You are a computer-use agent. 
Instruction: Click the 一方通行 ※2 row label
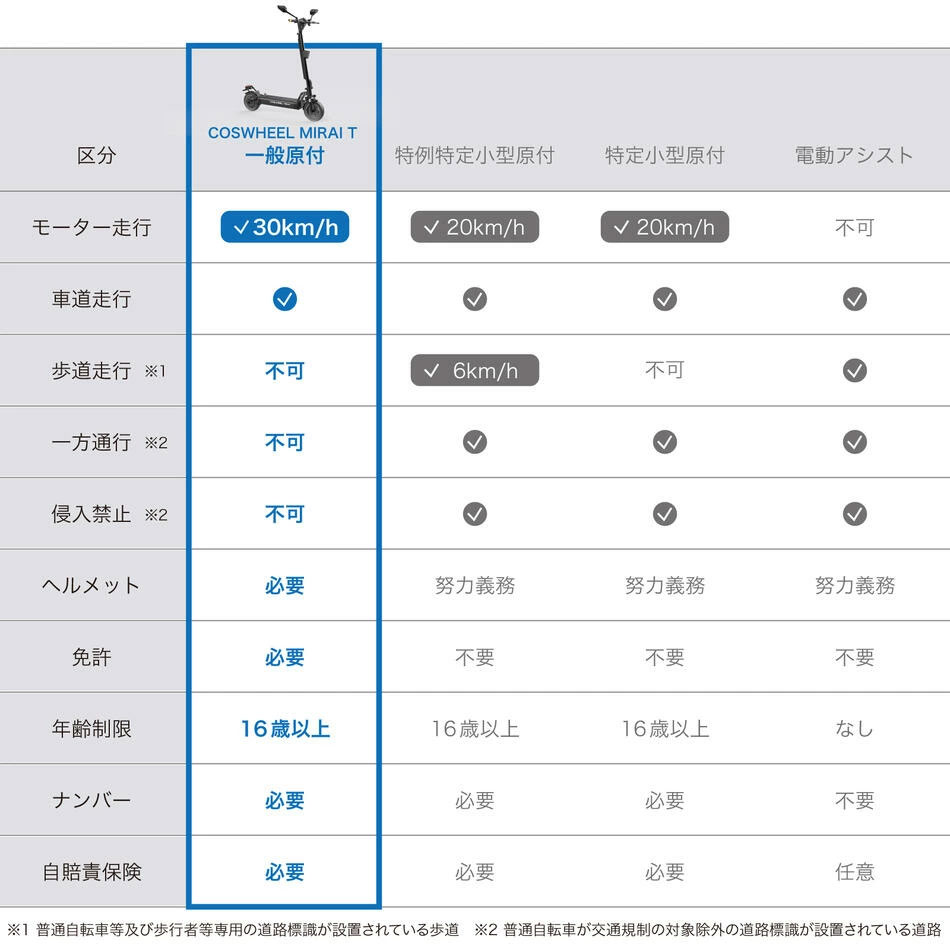pyautogui.click(x=109, y=442)
